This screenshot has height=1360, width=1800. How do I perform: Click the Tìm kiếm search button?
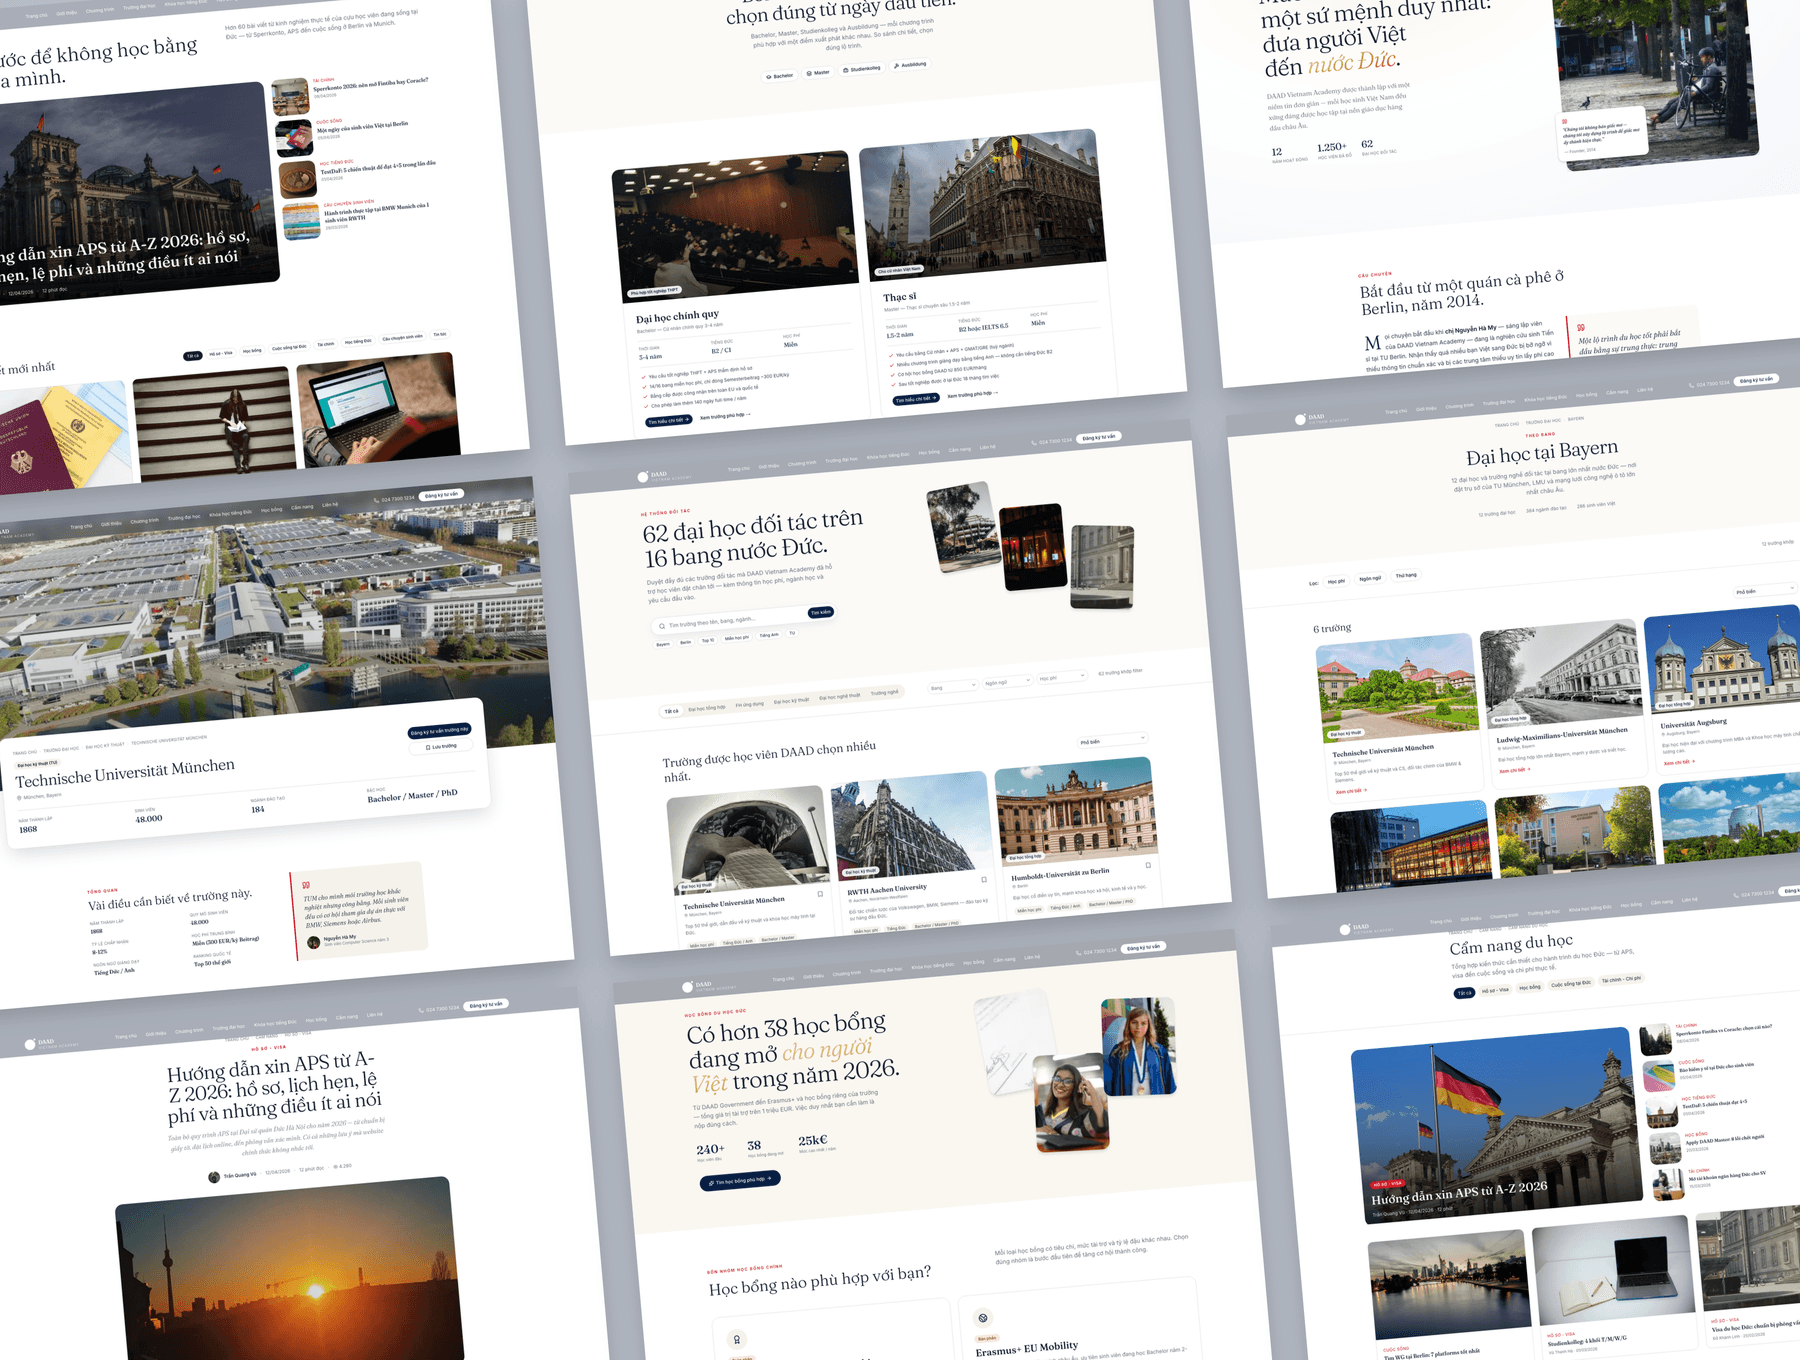point(821,612)
